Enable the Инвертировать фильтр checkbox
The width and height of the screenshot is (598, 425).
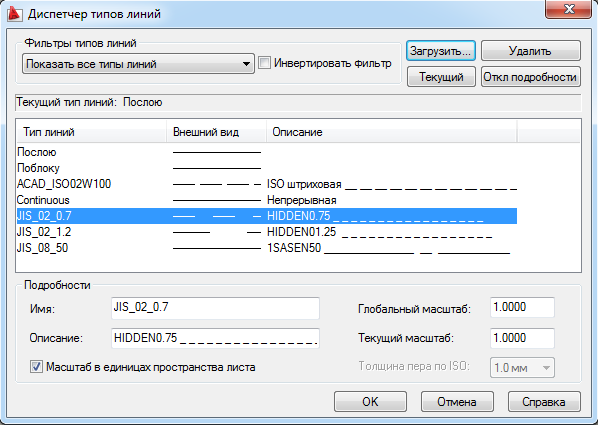pos(264,63)
